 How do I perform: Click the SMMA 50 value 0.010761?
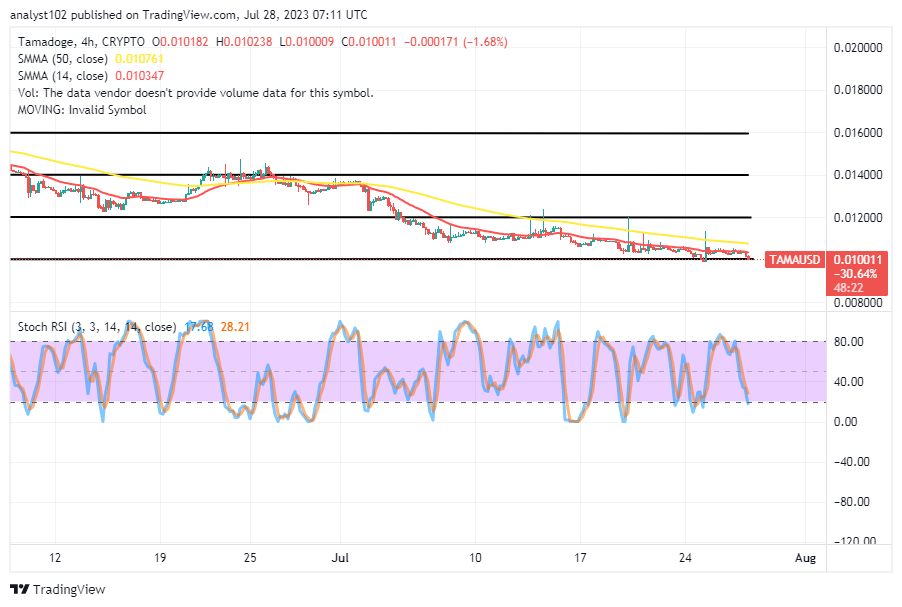click(x=139, y=59)
